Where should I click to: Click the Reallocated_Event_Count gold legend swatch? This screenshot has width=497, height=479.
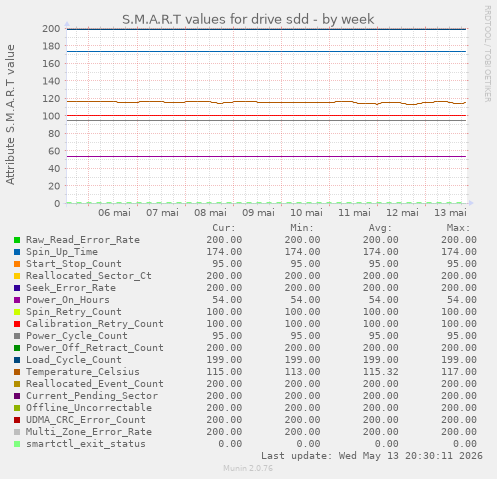coord(17,384)
